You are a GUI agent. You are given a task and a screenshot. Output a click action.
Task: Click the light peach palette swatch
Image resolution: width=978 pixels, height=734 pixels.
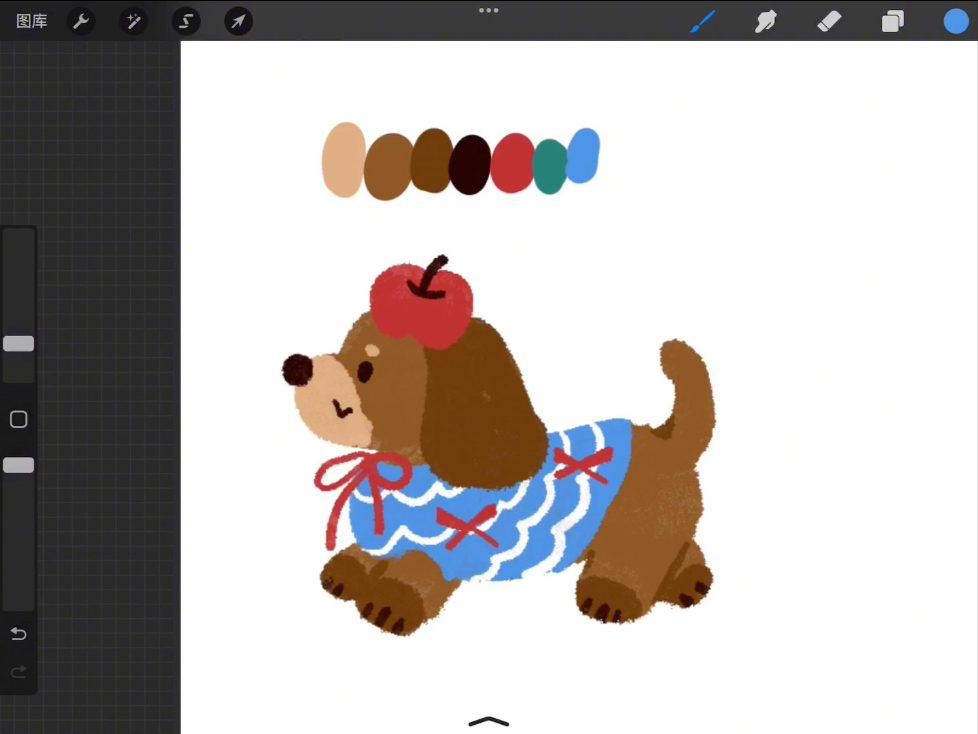[x=343, y=160]
